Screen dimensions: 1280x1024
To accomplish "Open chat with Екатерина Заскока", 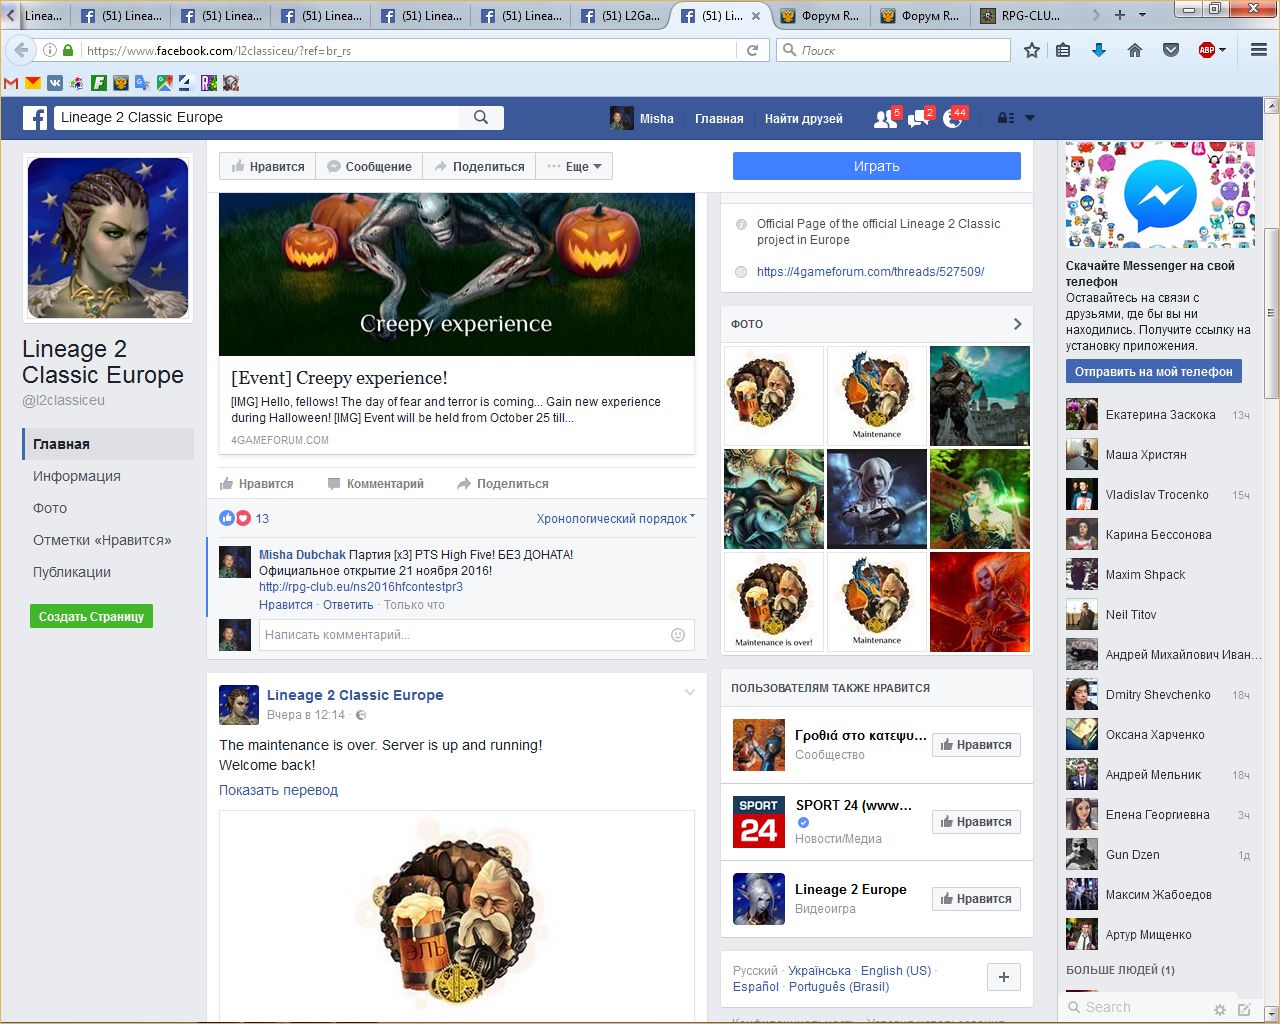I will (1158, 415).
